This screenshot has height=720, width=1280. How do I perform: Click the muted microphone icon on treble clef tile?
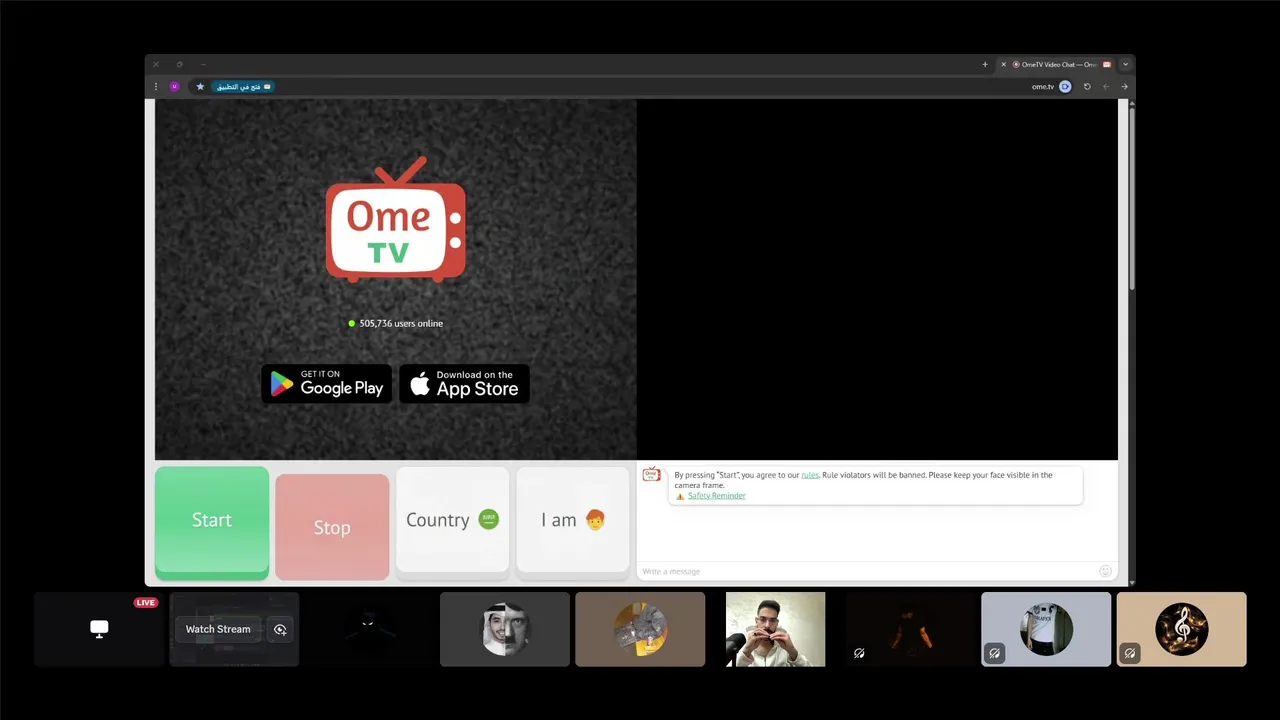pos(1130,654)
